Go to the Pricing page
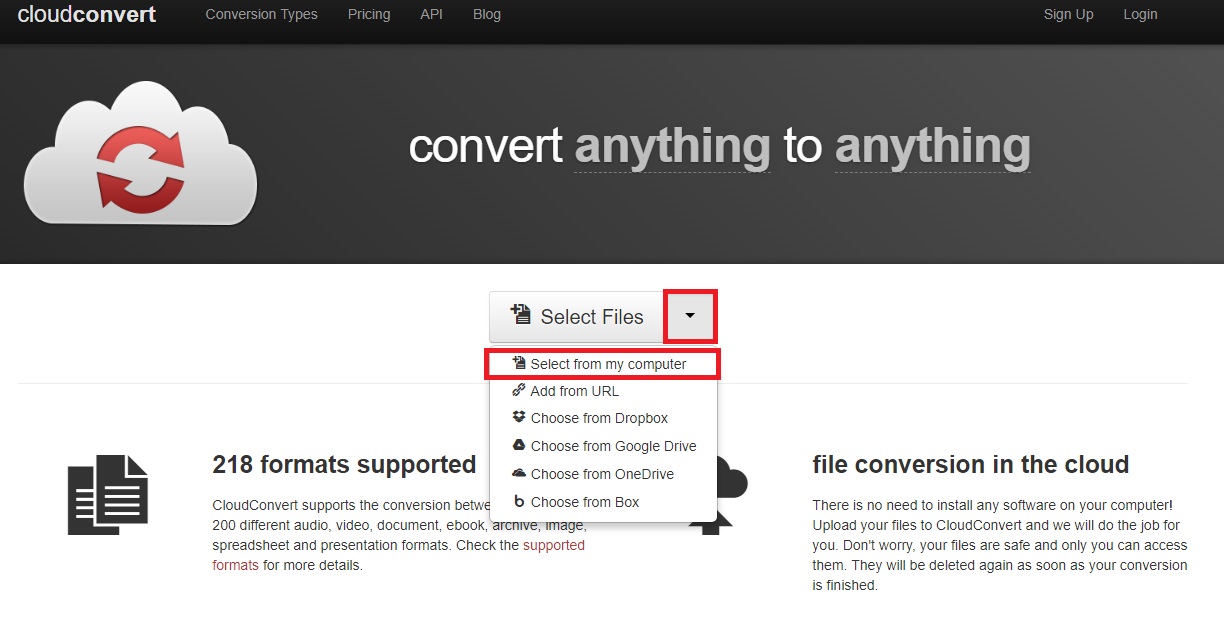 [x=369, y=14]
